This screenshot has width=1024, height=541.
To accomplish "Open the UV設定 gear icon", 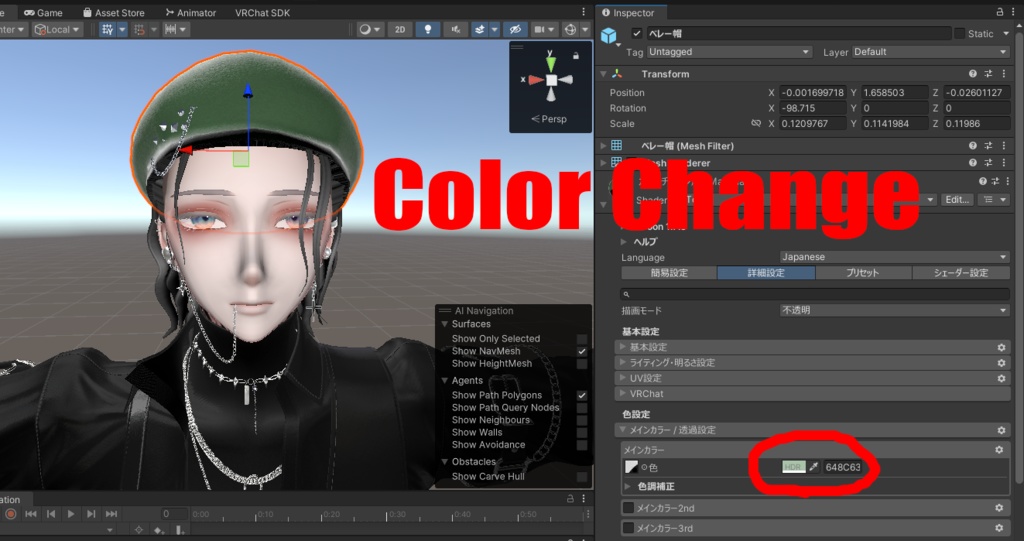I will tap(1001, 378).
